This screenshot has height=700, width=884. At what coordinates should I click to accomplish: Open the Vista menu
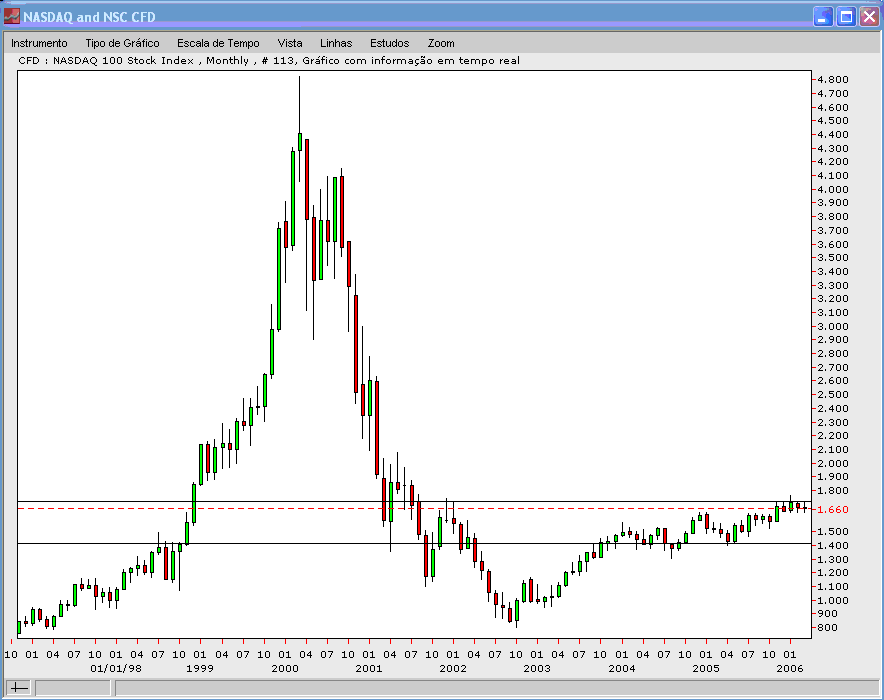point(290,43)
